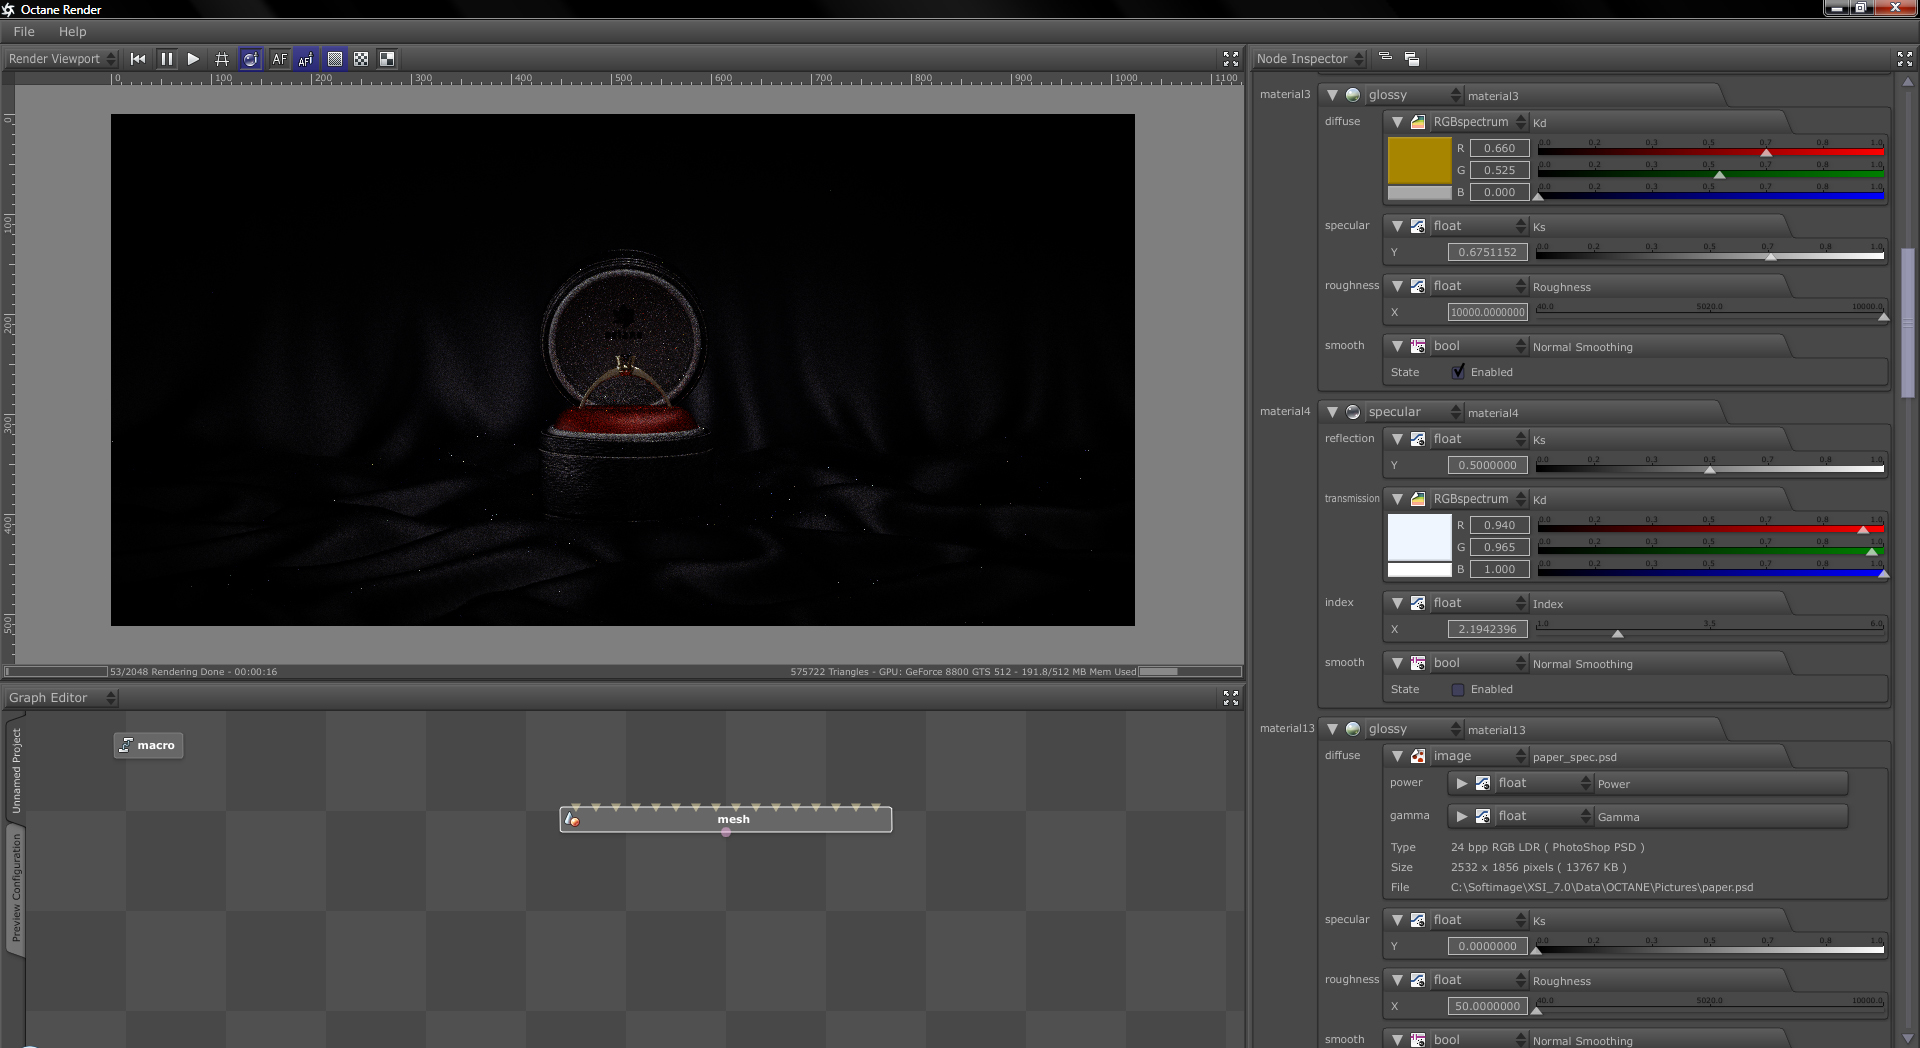Expand the material13 diffuse gamma section
Image resolution: width=1920 pixels, height=1048 pixels.
pyautogui.click(x=1462, y=816)
